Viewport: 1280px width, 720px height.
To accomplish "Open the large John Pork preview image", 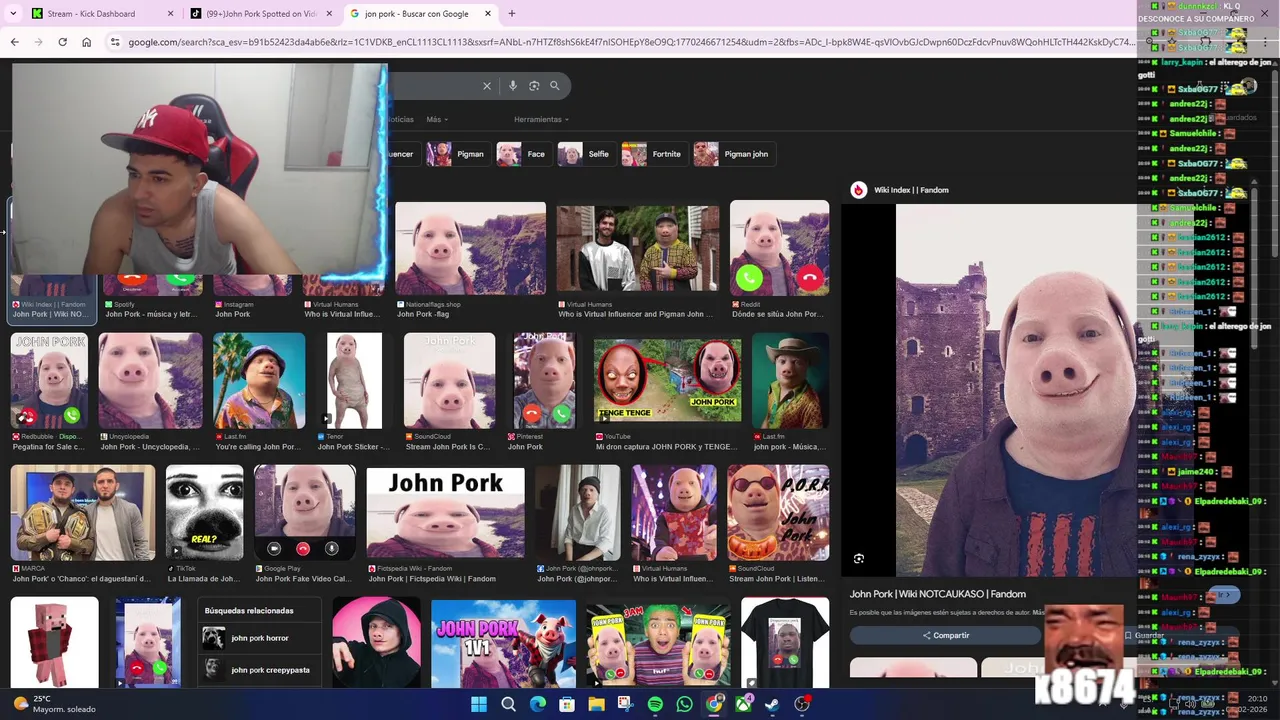I will tap(1016, 390).
